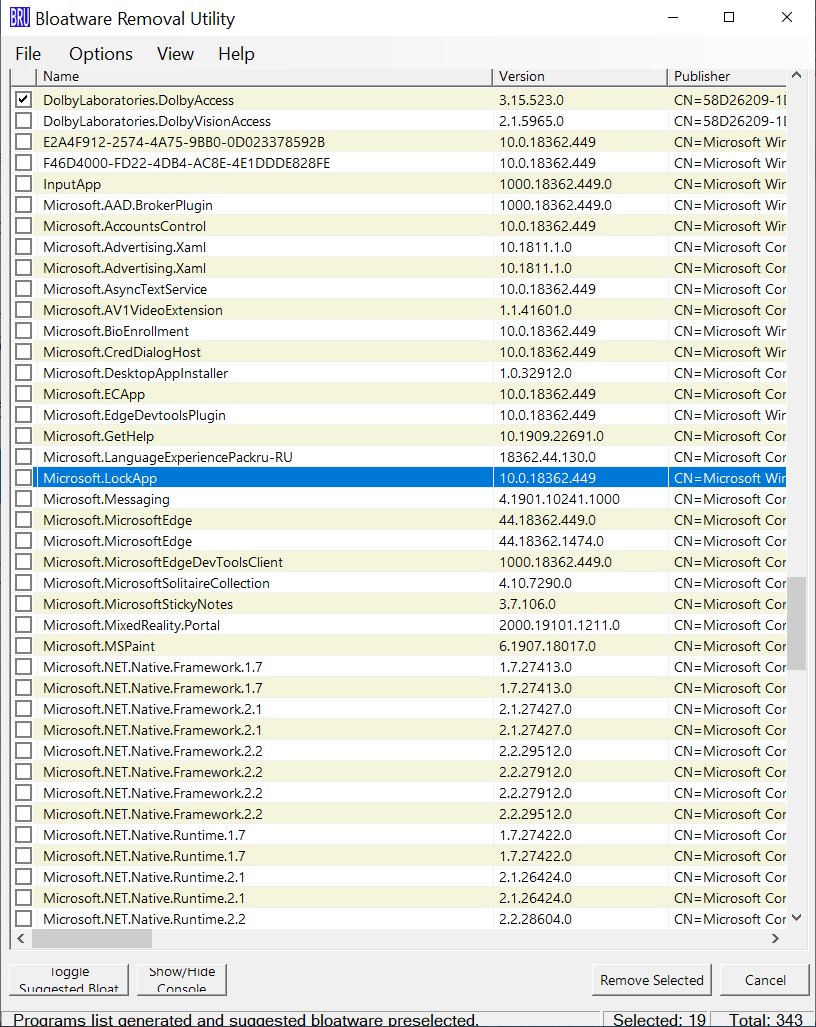Maximize the Bloatware Removal Utility window
The height and width of the screenshot is (1027, 816).
coord(728,18)
